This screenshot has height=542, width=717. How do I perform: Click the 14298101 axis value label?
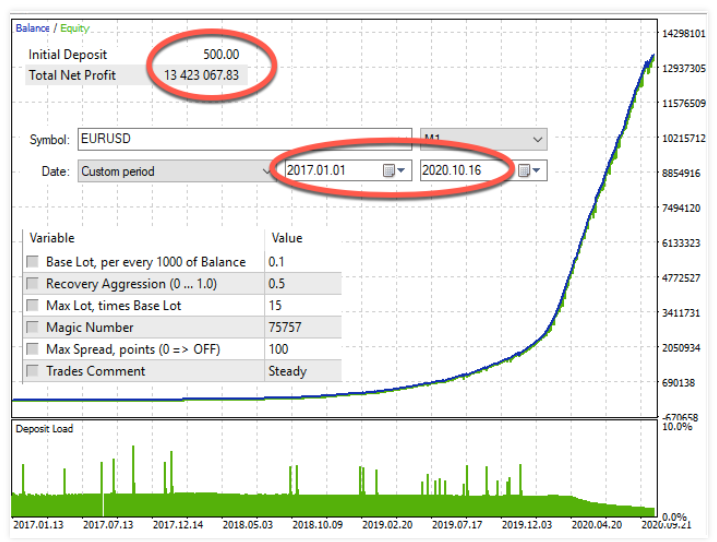684,33
